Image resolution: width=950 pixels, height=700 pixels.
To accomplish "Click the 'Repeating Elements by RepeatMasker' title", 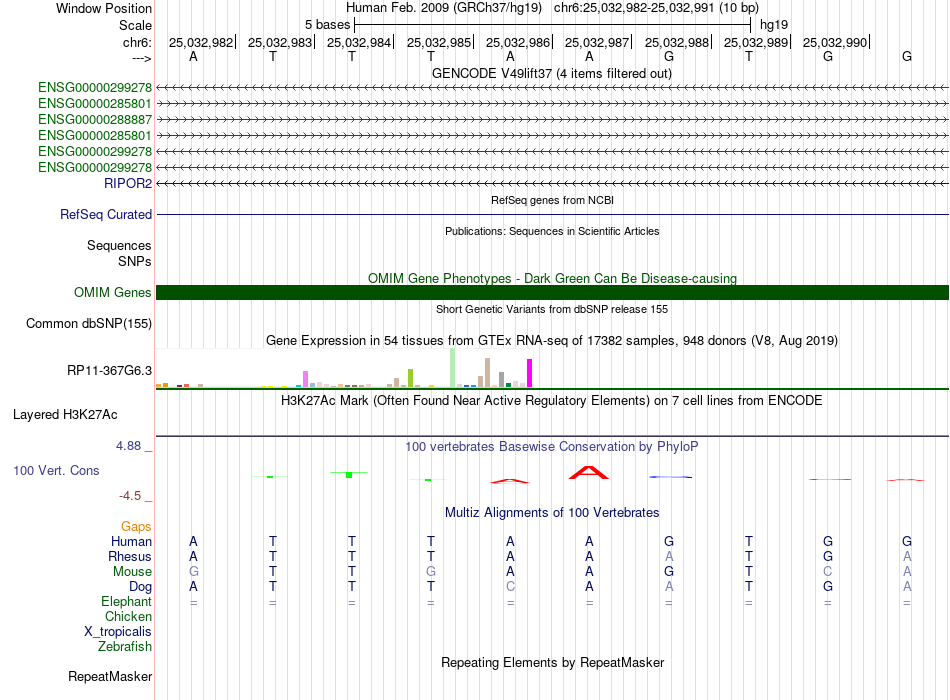I will pos(552,662).
